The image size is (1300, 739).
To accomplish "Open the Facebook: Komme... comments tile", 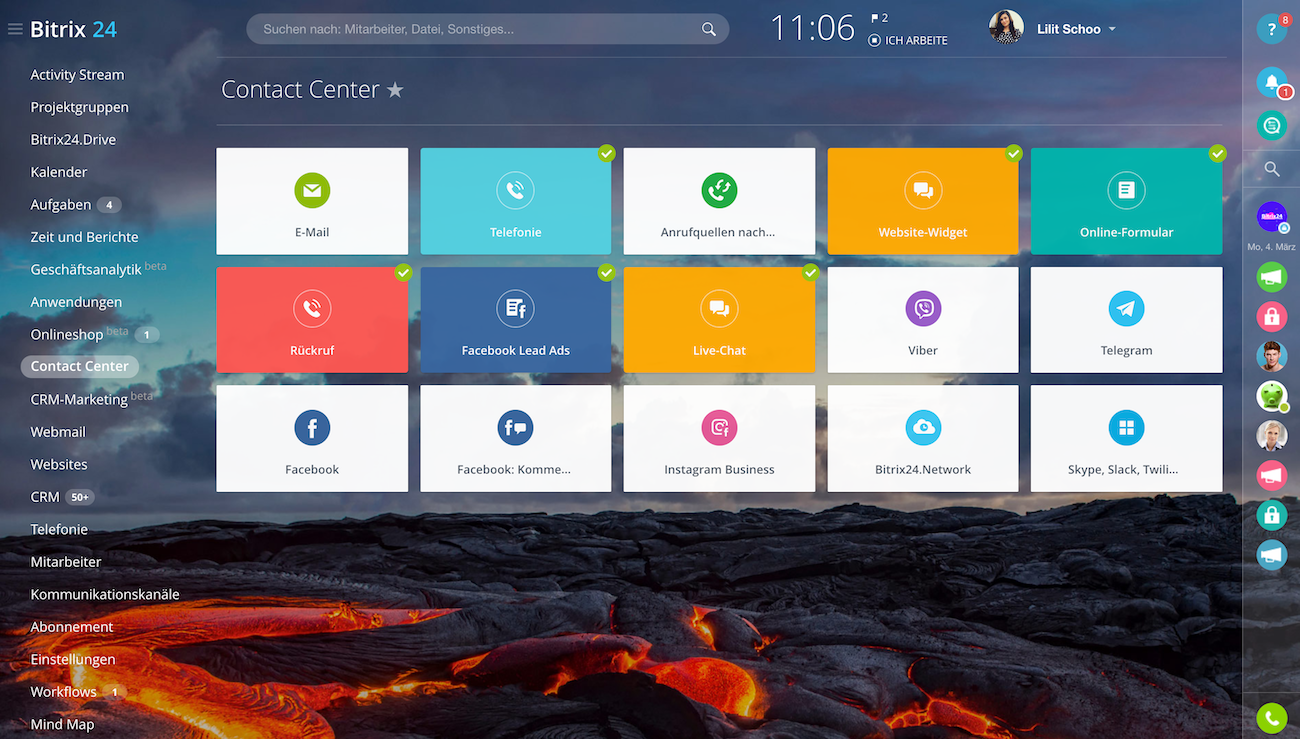I will pyautogui.click(x=516, y=439).
